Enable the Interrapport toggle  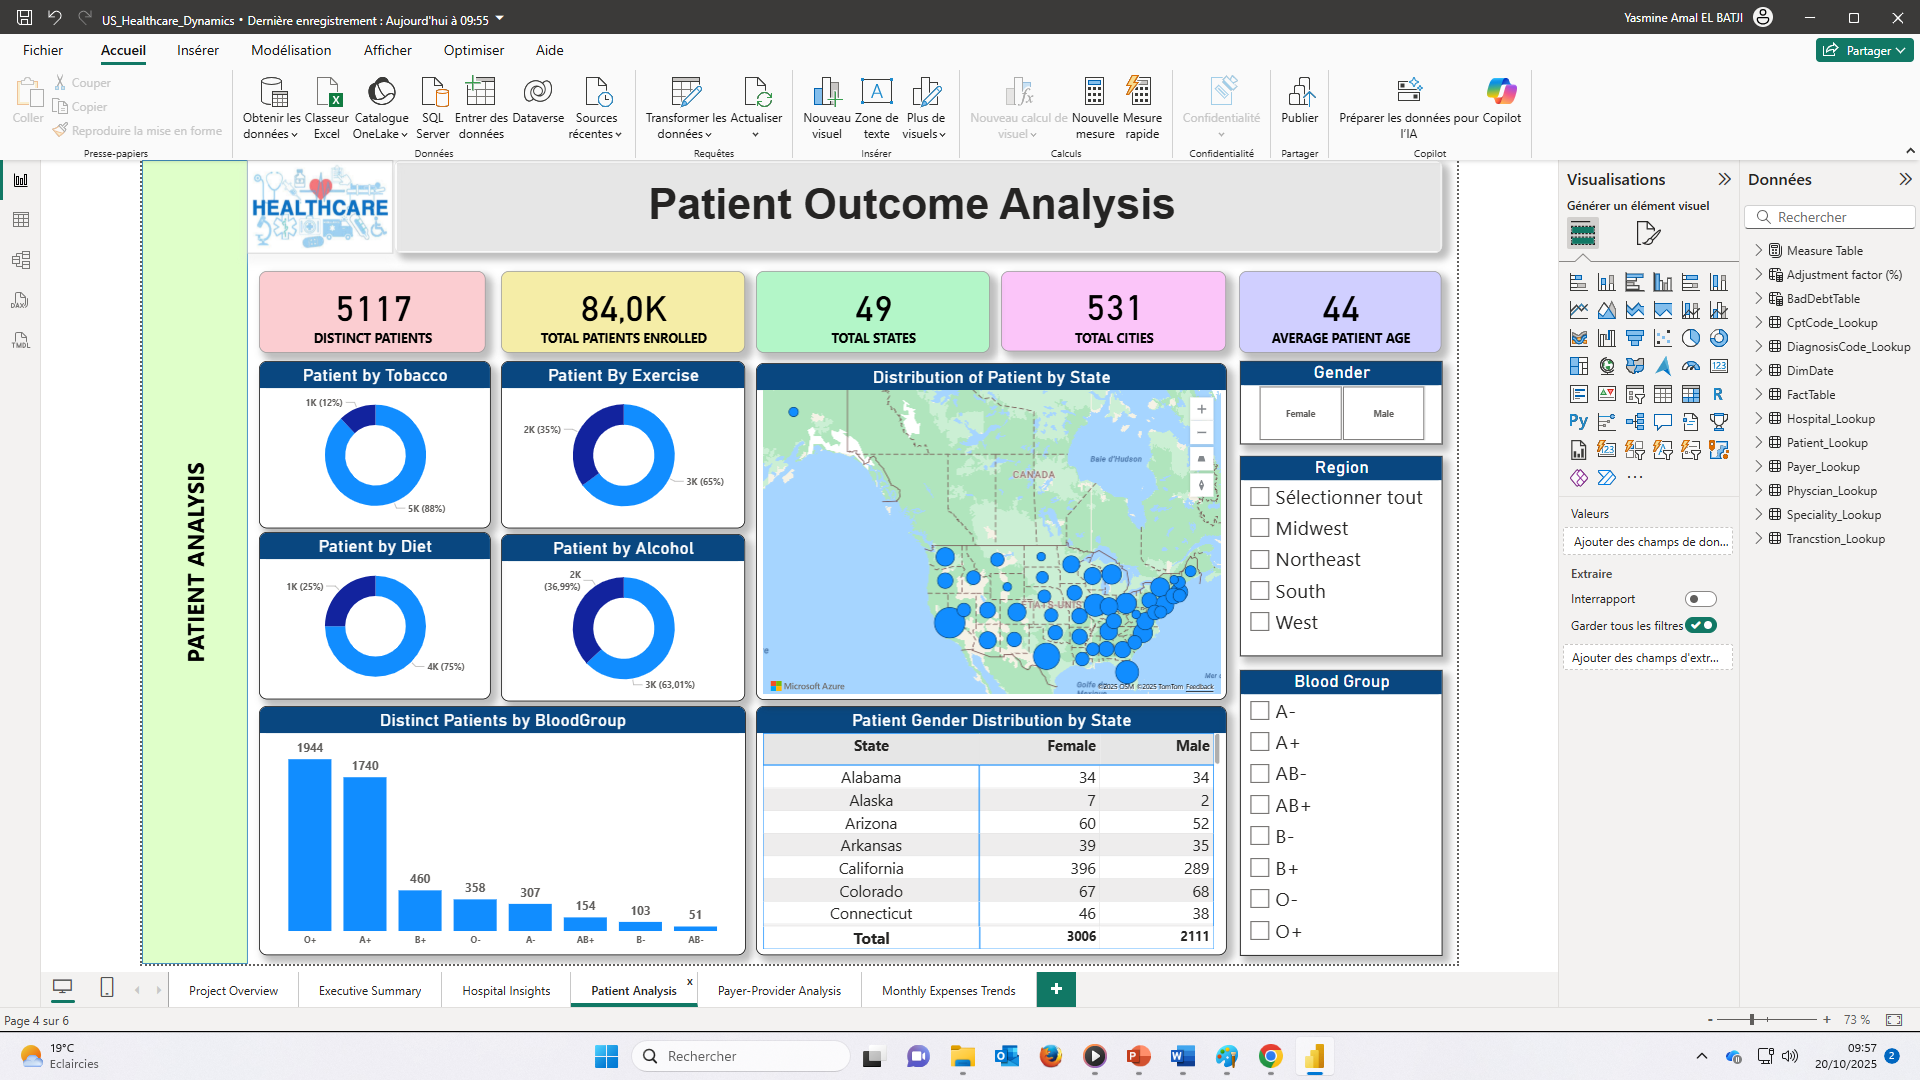click(1700, 599)
